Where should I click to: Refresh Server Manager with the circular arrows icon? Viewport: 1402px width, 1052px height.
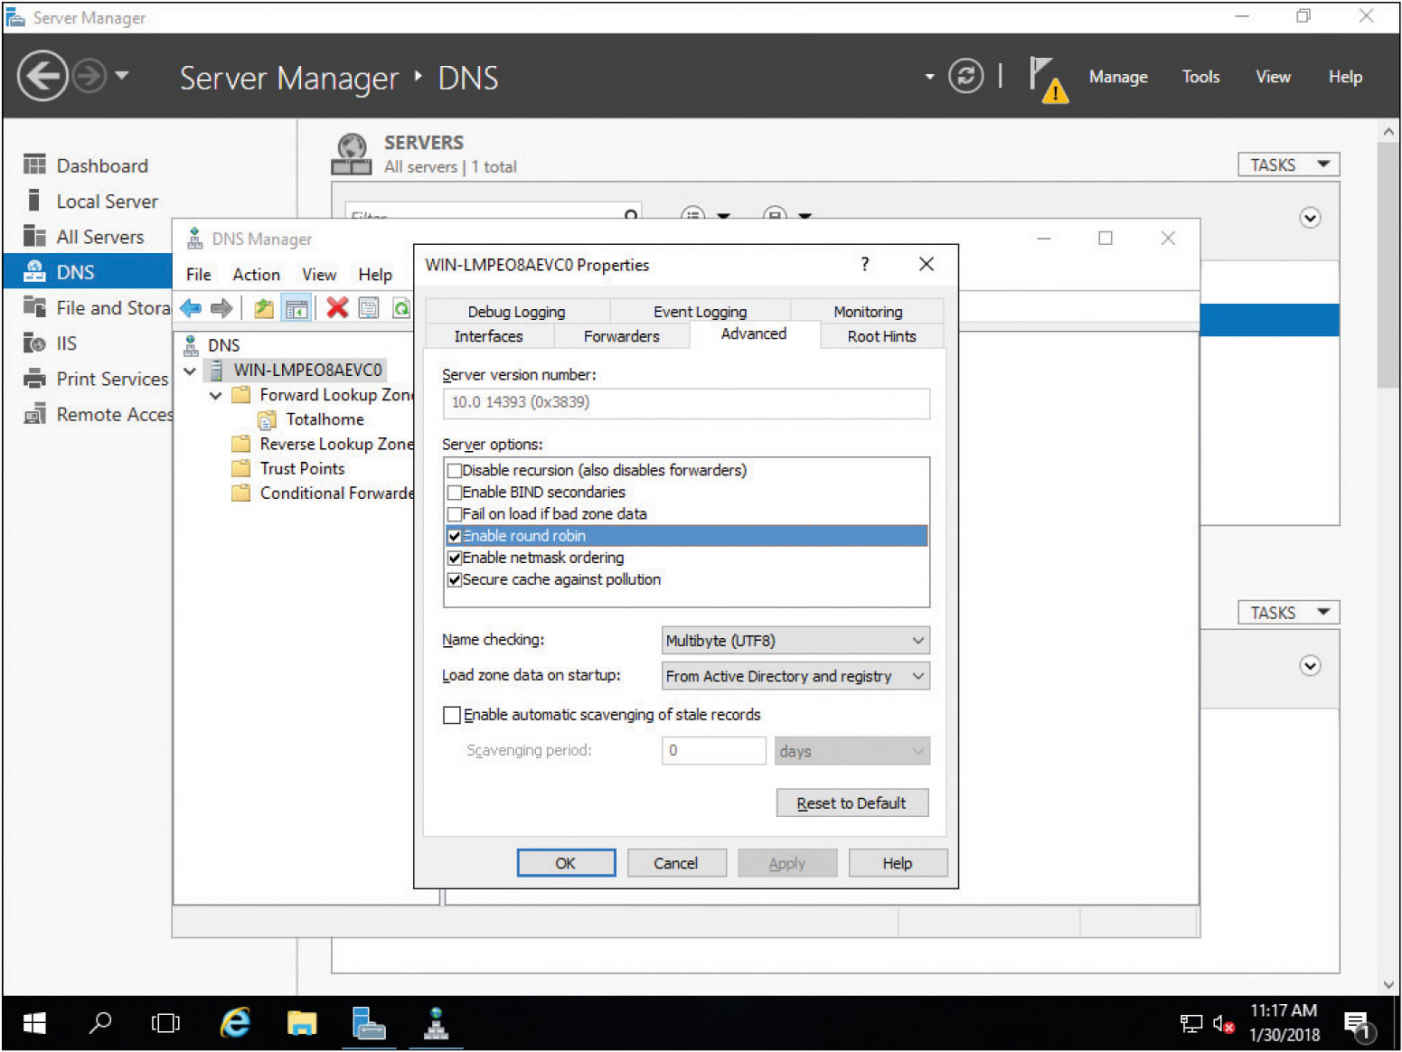tap(965, 76)
